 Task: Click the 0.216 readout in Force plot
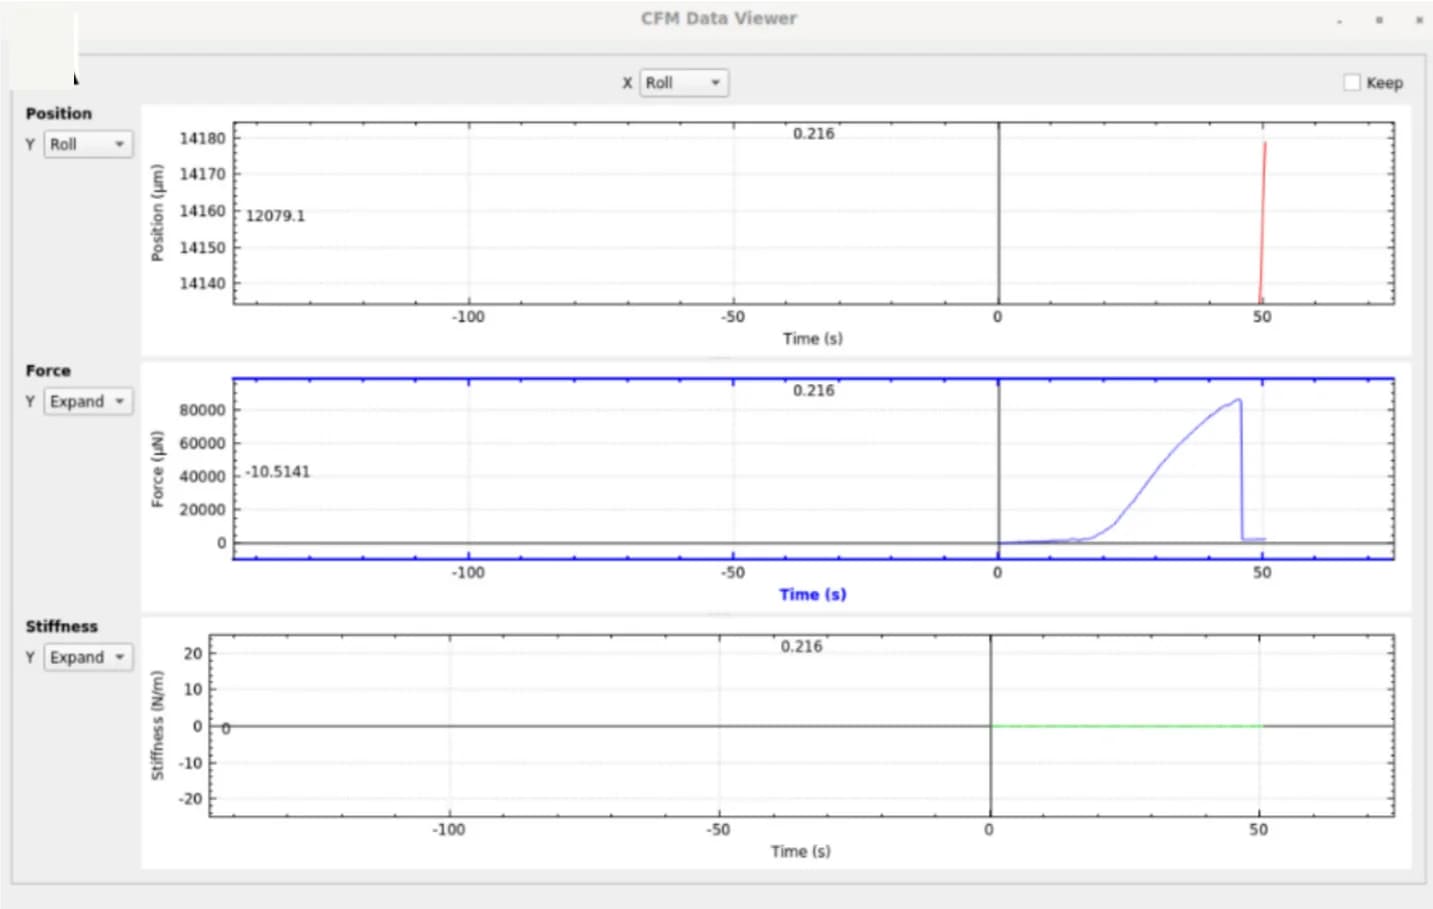813,390
